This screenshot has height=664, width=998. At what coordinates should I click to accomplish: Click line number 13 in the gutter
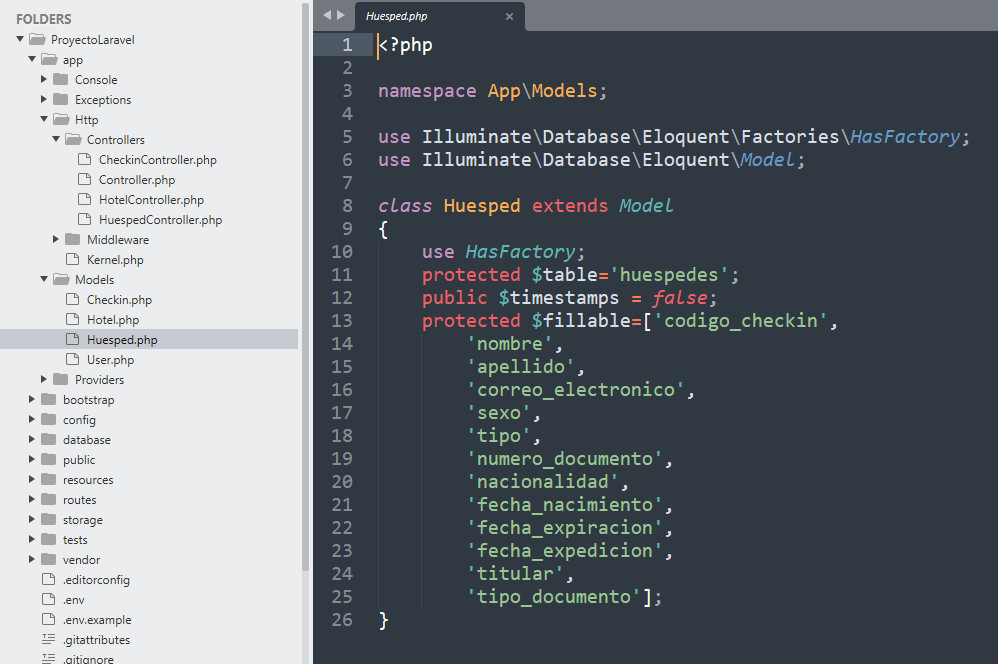(x=342, y=321)
